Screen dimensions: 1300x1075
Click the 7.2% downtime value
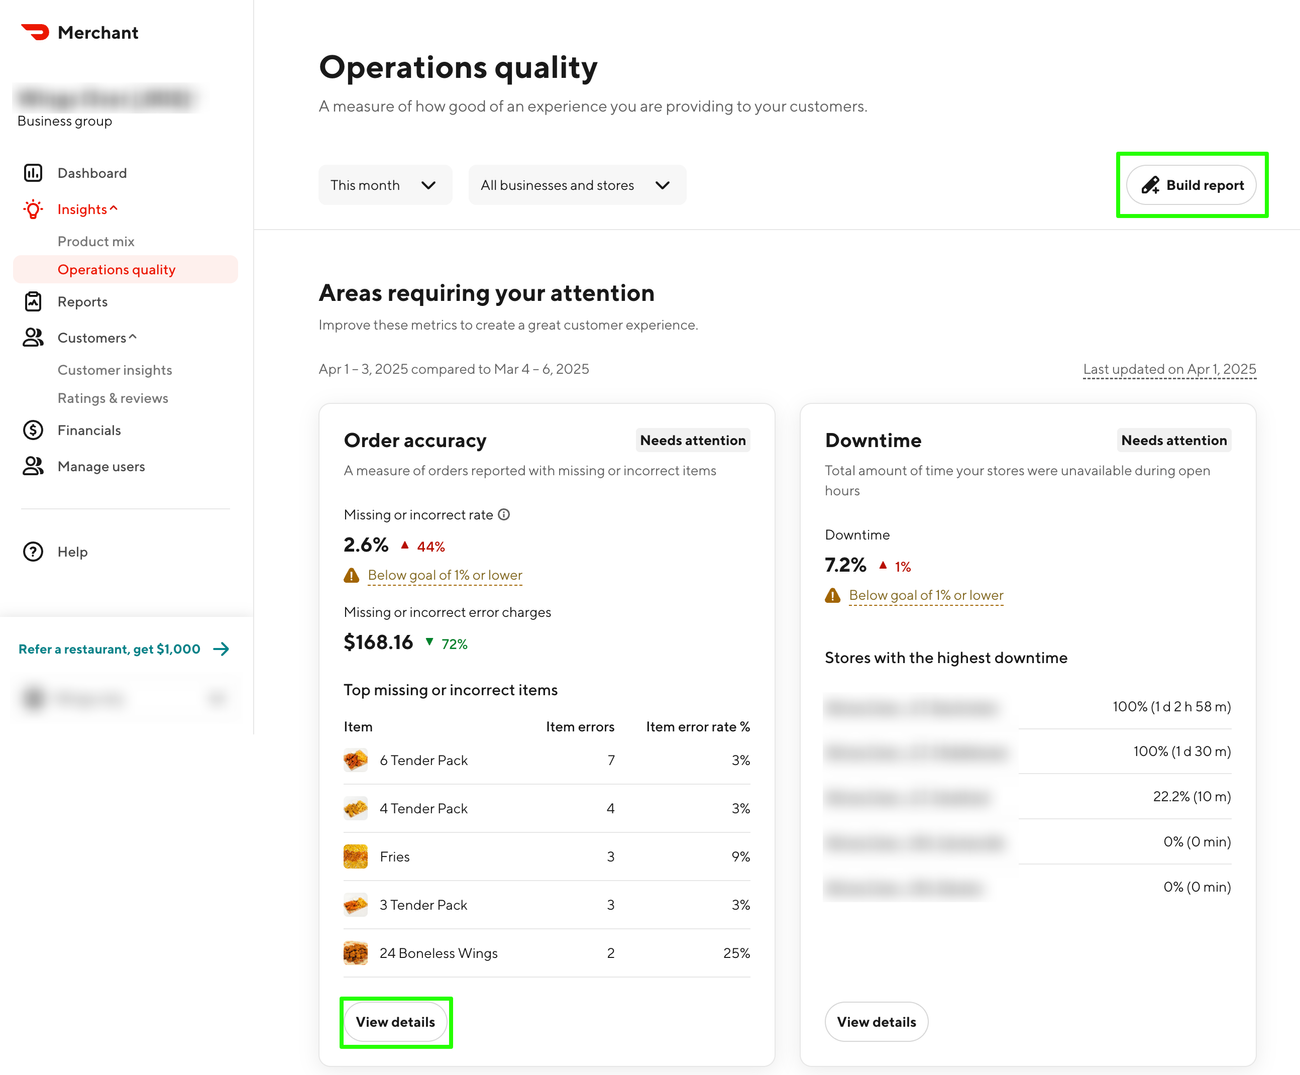[x=846, y=565]
